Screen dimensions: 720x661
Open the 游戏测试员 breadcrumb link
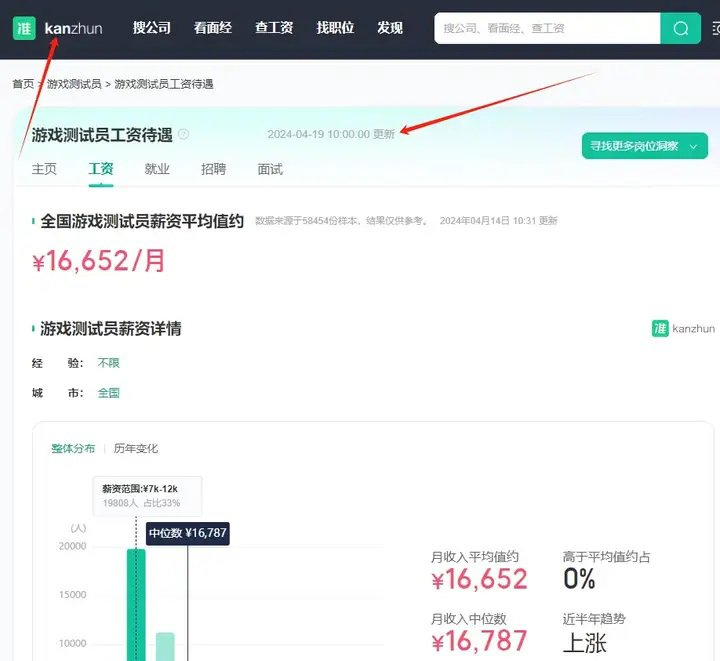[74, 84]
